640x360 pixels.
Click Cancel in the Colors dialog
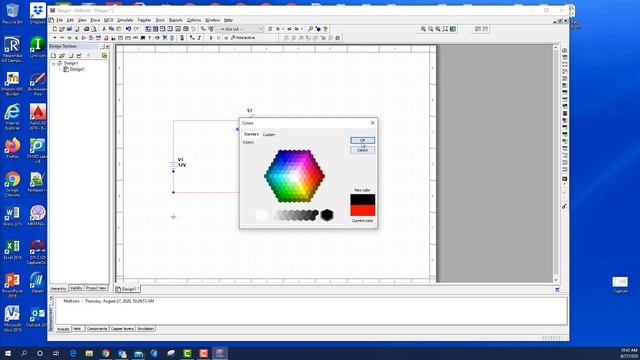(x=362, y=150)
